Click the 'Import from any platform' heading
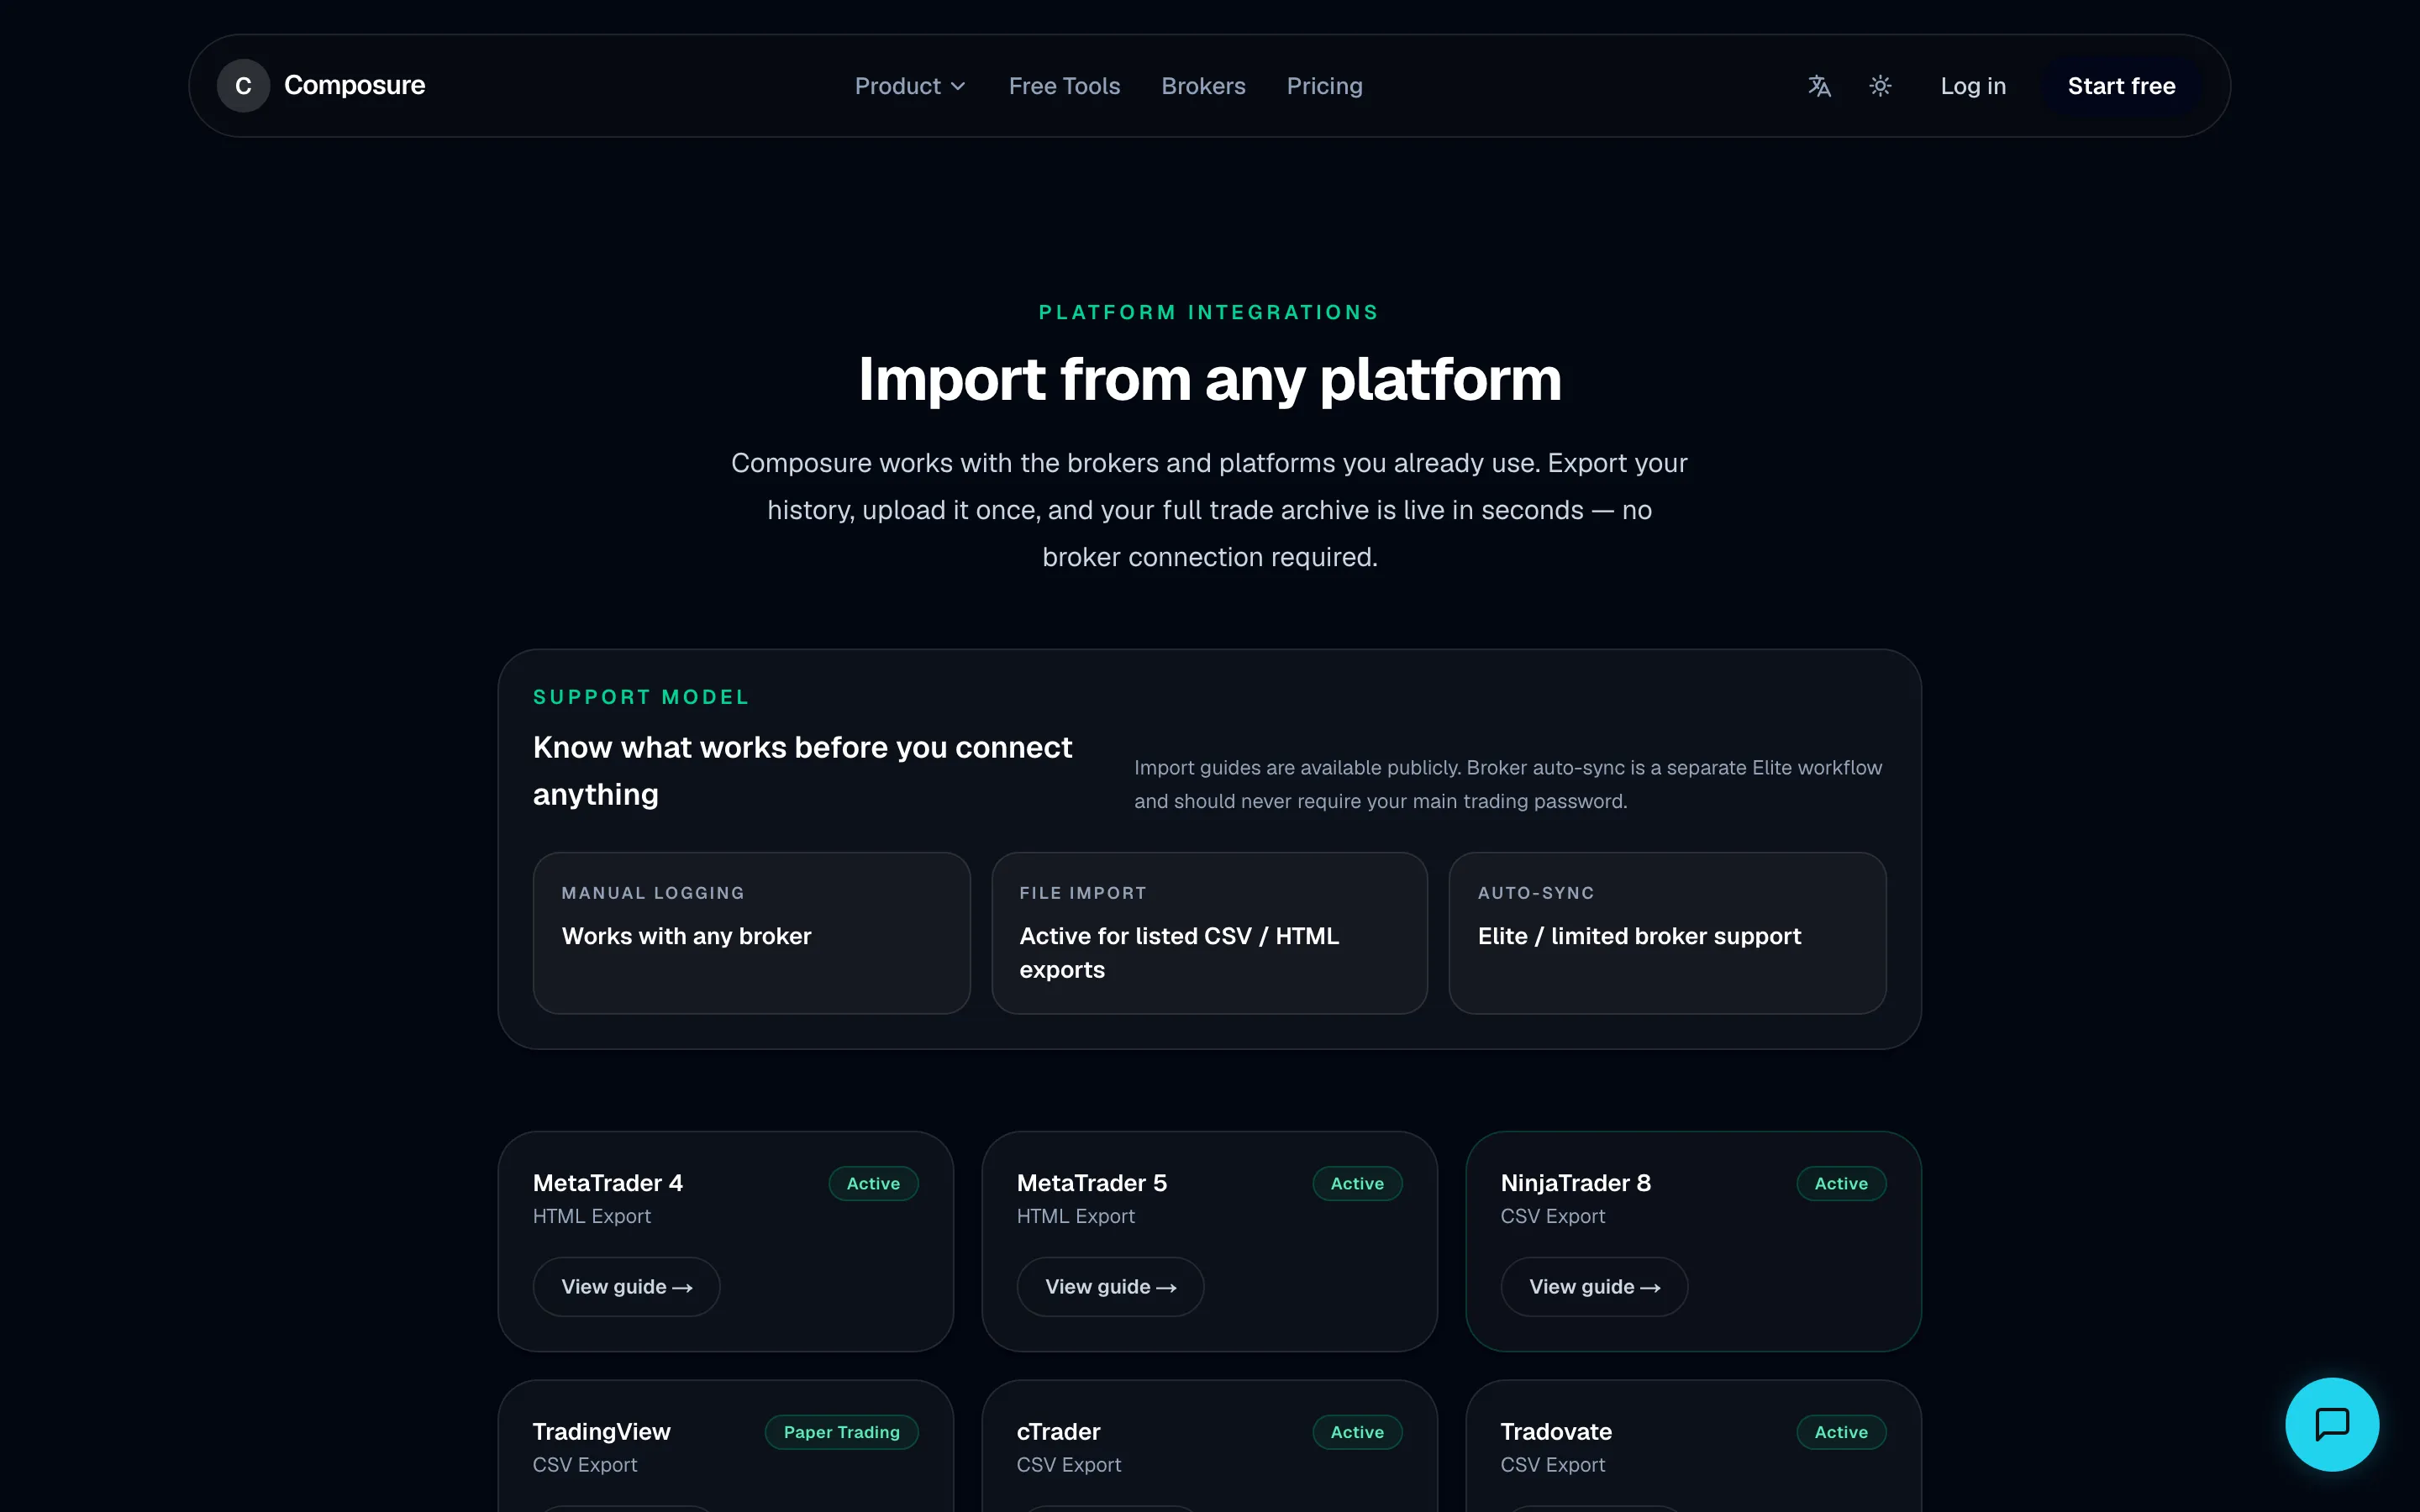 click(1210, 380)
